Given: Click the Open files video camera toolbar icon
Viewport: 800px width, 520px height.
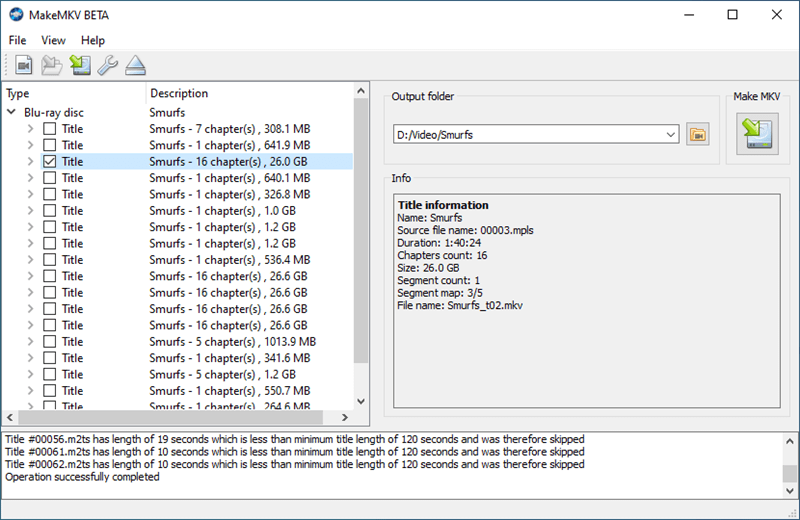Looking at the screenshot, I should 23,65.
